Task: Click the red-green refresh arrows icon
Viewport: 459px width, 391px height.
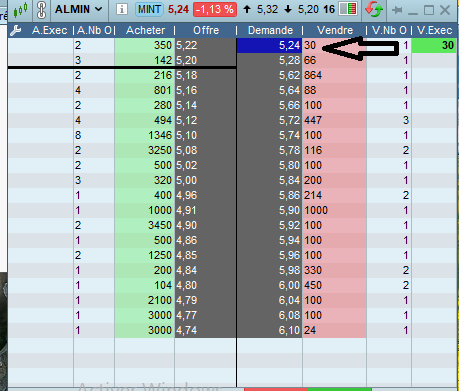Action: [374, 9]
